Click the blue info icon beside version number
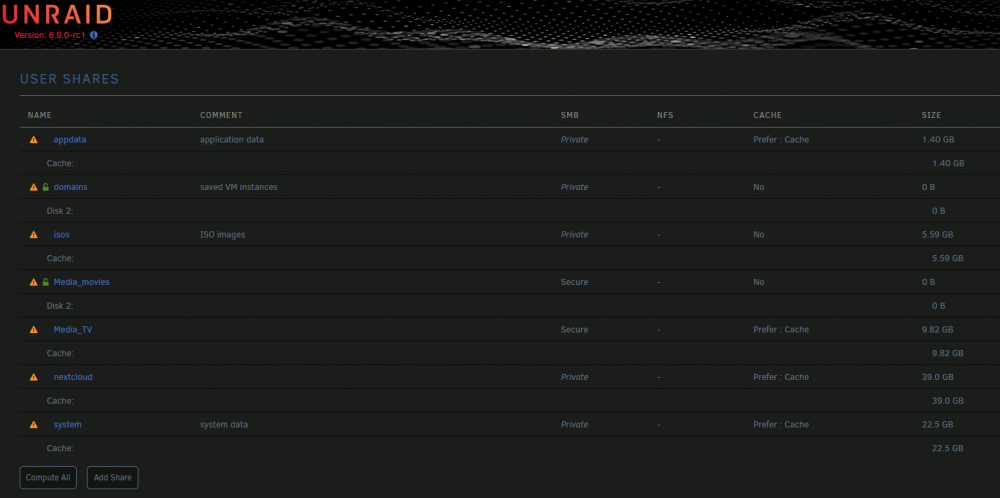The image size is (1000, 498). click(94, 35)
